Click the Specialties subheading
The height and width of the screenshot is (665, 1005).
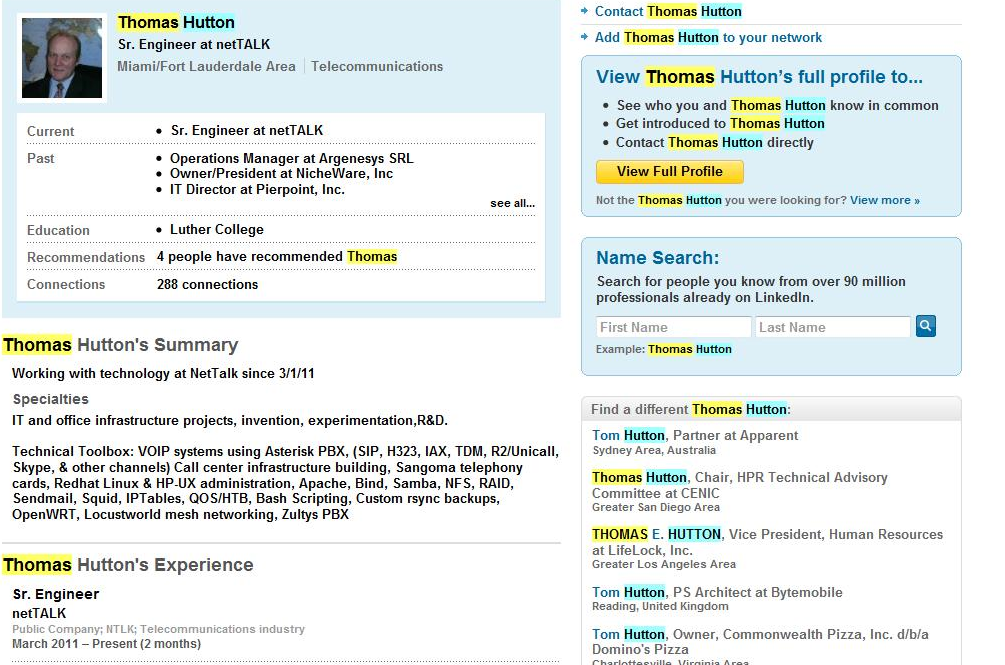click(x=51, y=399)
